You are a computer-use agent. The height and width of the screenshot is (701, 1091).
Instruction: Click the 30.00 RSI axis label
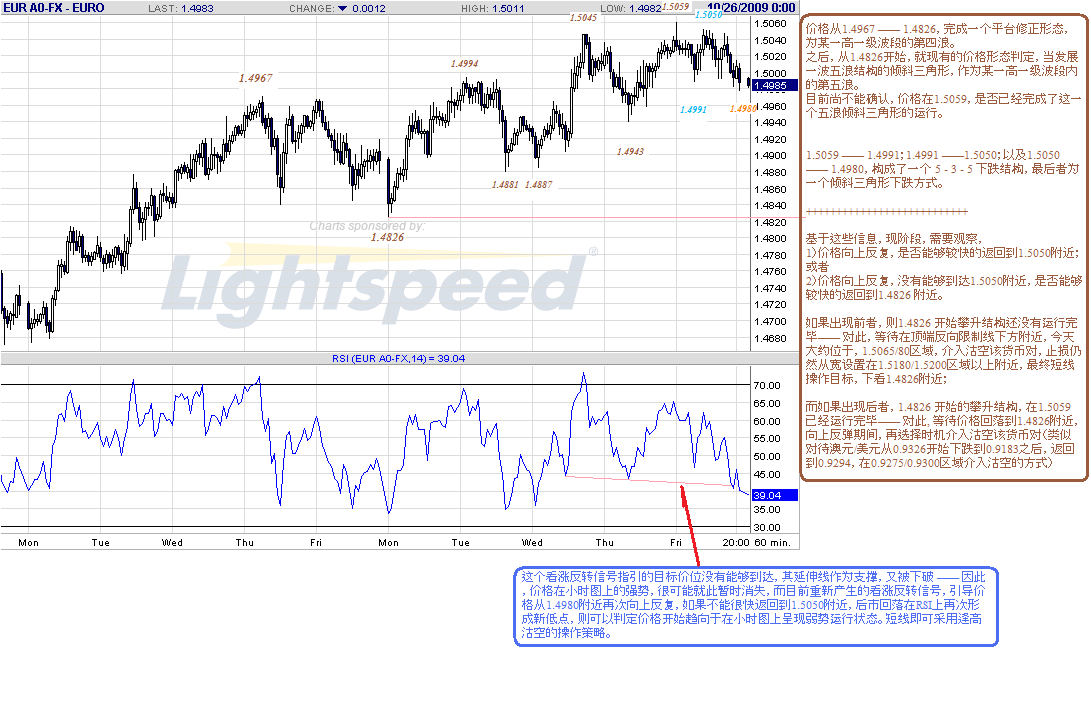tap(767, 528)
